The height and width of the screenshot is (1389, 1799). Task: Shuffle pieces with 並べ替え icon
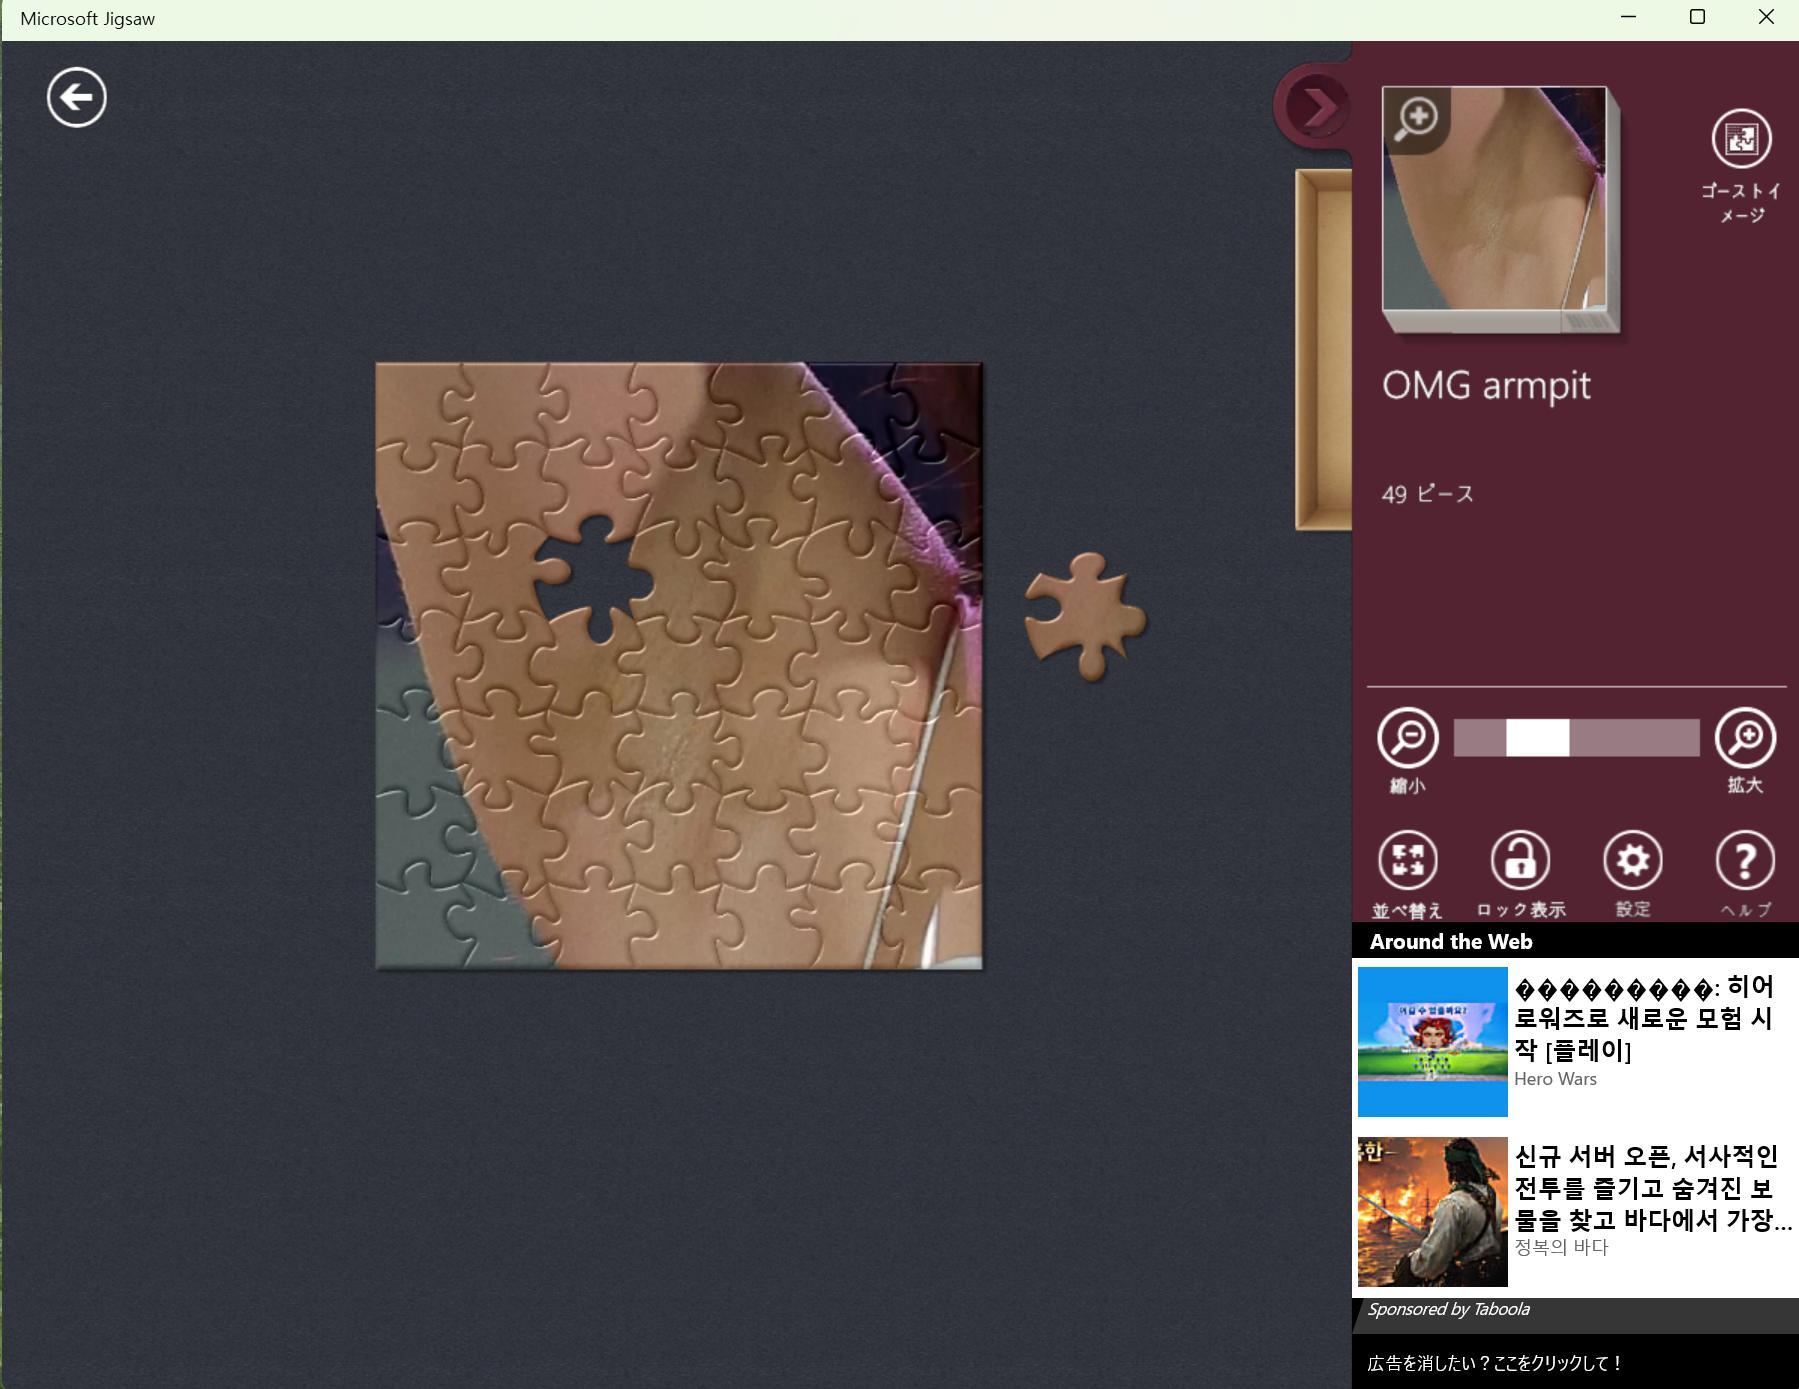click(x=1408, y=861)
